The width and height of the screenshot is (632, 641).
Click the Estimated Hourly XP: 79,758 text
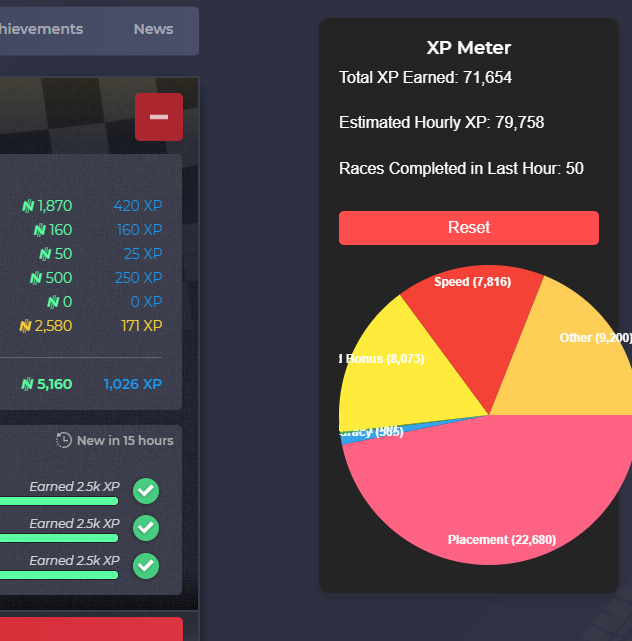[442, 122]
